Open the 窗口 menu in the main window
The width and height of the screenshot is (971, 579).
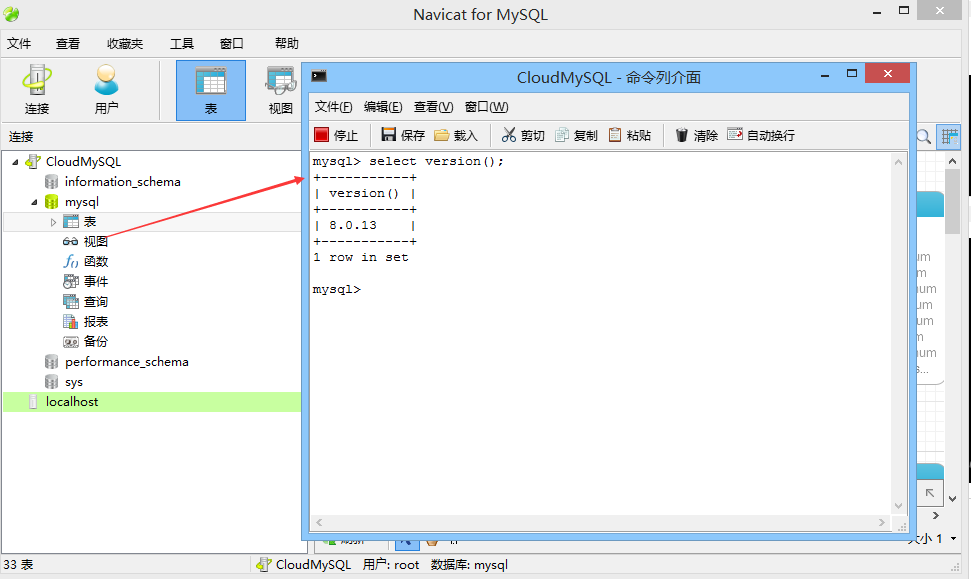pos(232,43)
